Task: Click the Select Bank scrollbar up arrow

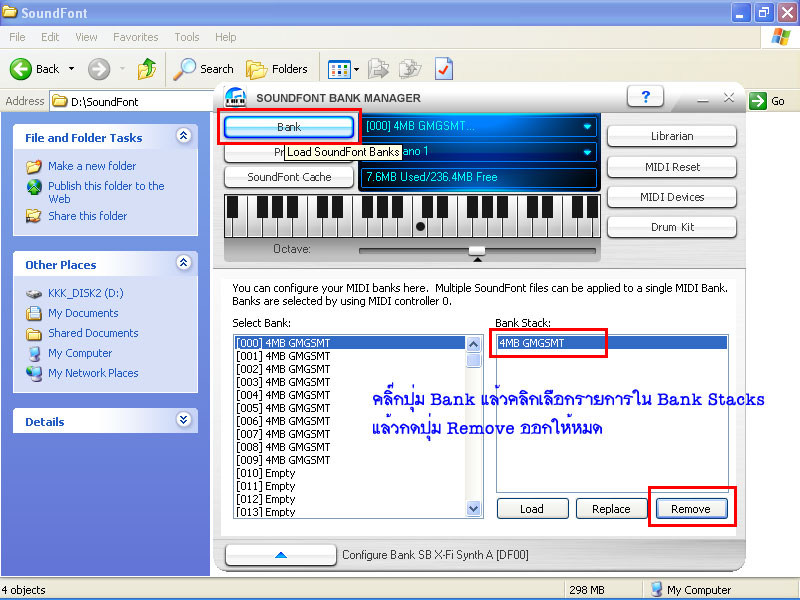Action: (x=473, y=344)
